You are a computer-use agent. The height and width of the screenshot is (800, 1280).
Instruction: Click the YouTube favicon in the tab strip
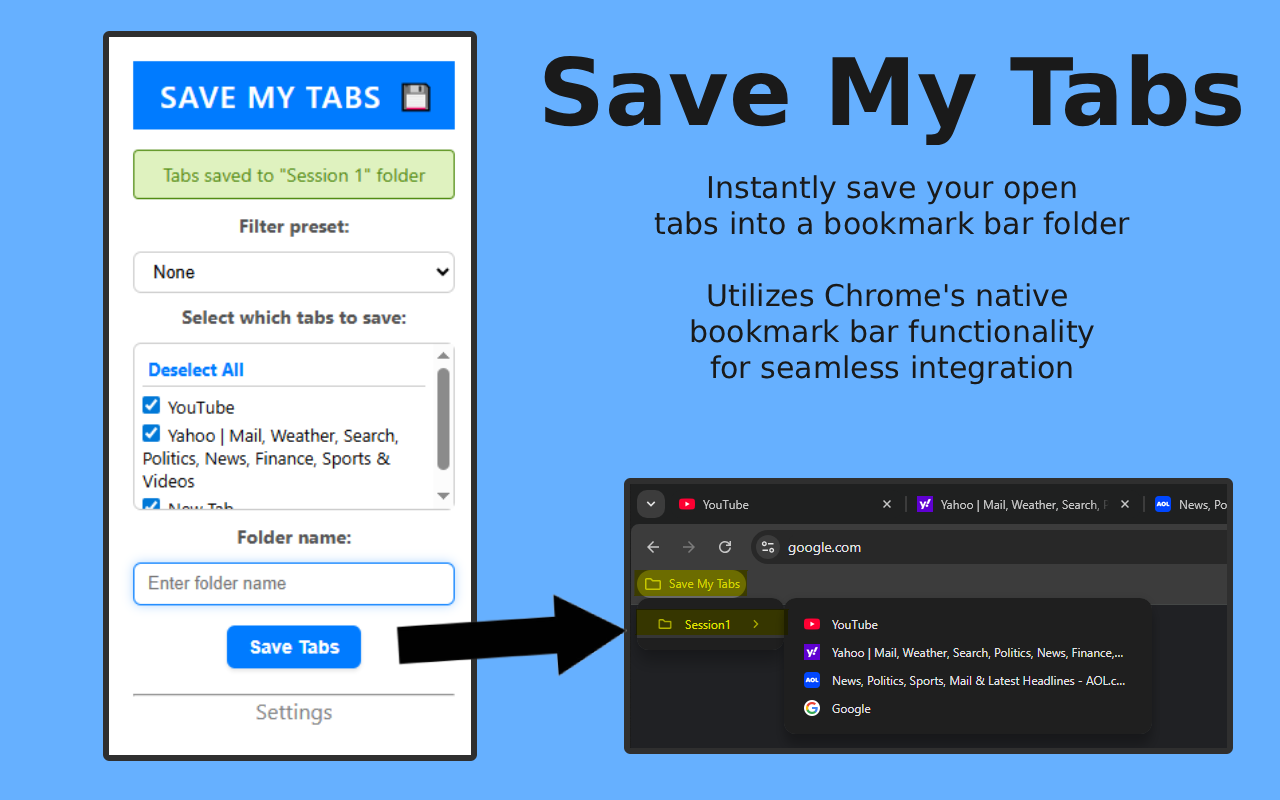coord(687,504)
